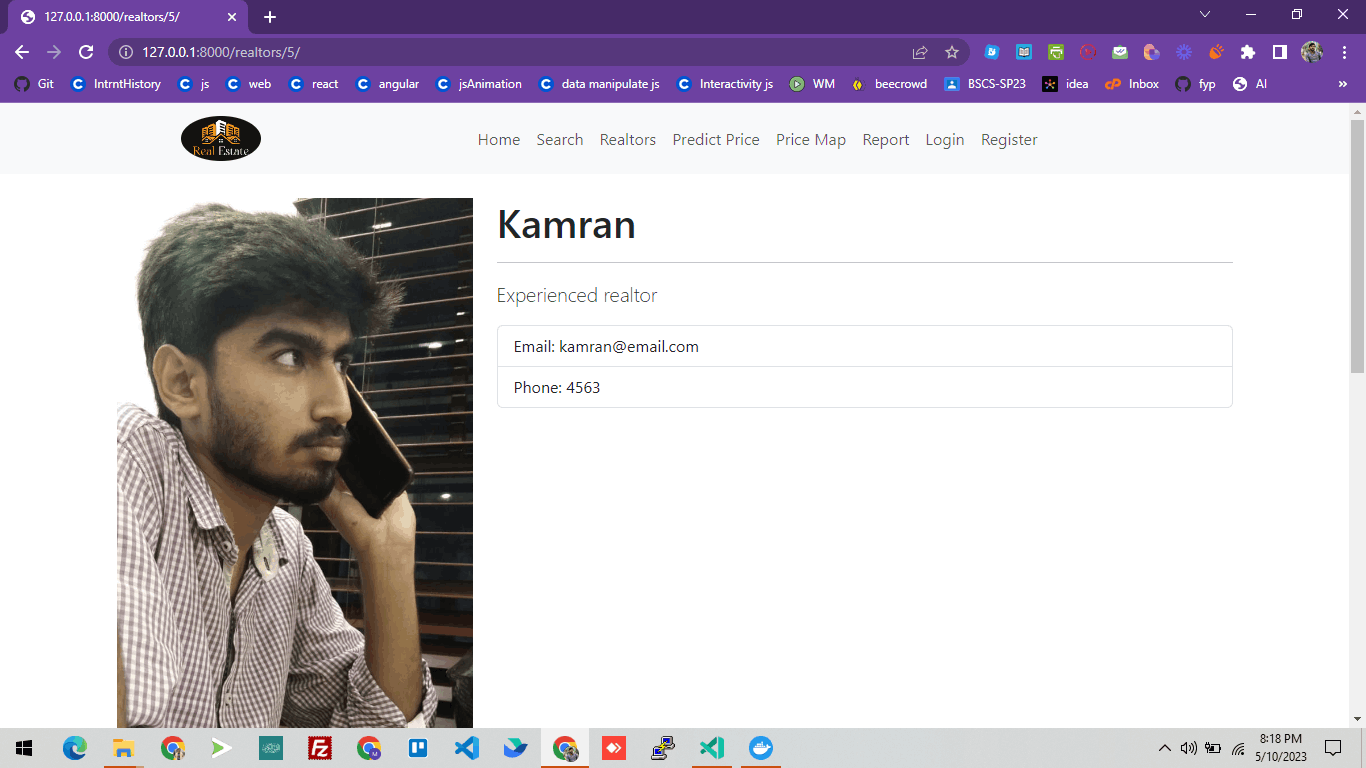Viewport: 1366px width, 768px height.
Task: Open the green printer extension icon
Action: click(x=1056, y=52)
